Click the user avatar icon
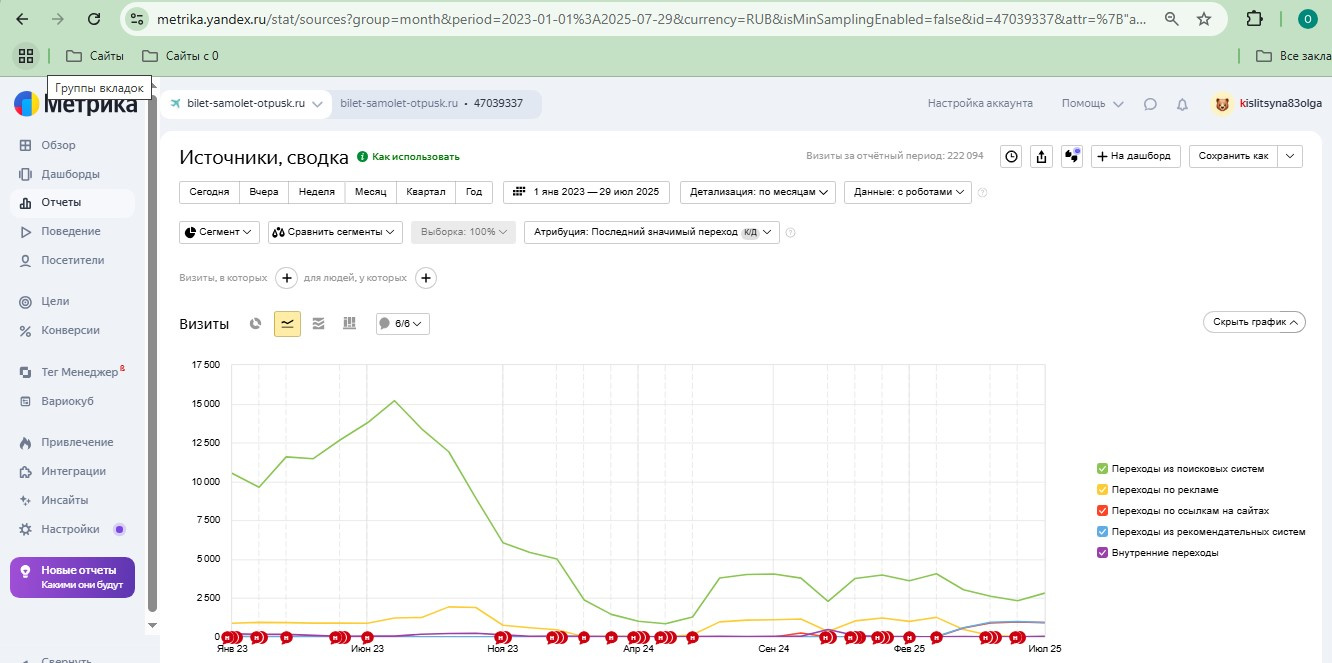Viewport: 1332px width, 663px height. coord(1222,104)
